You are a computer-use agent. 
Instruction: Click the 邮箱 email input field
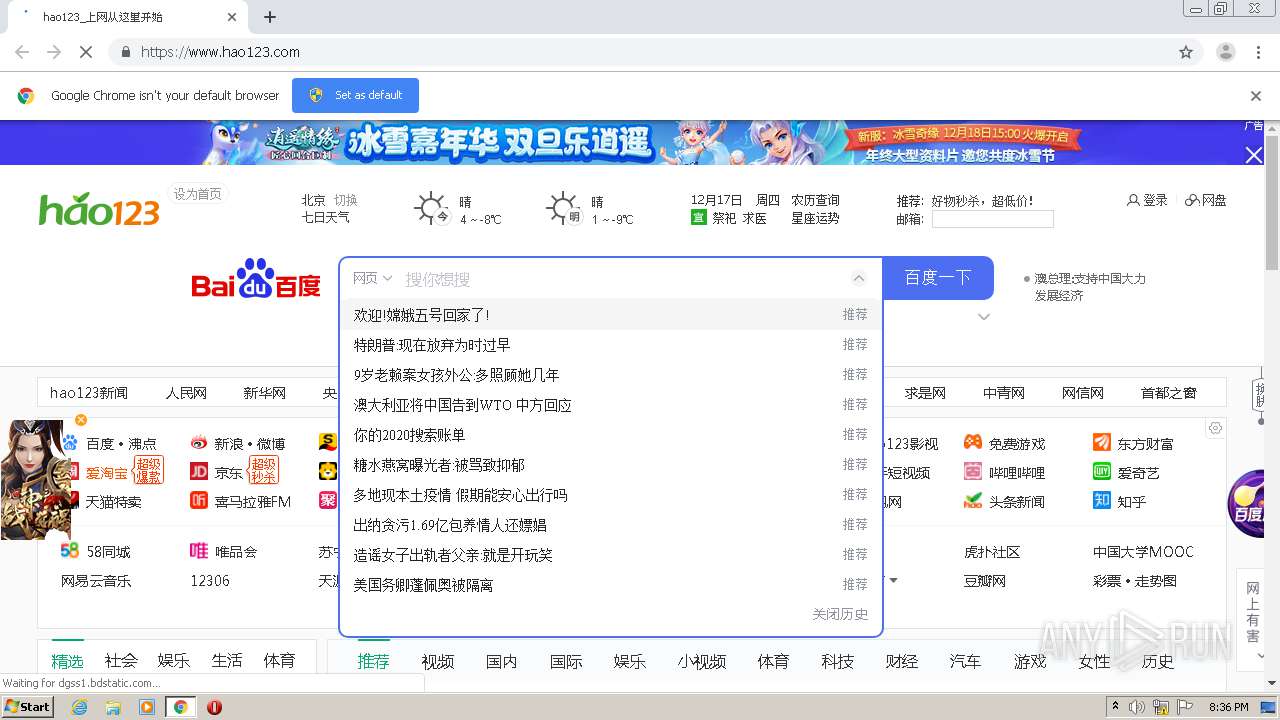click(x=992, y=219)
